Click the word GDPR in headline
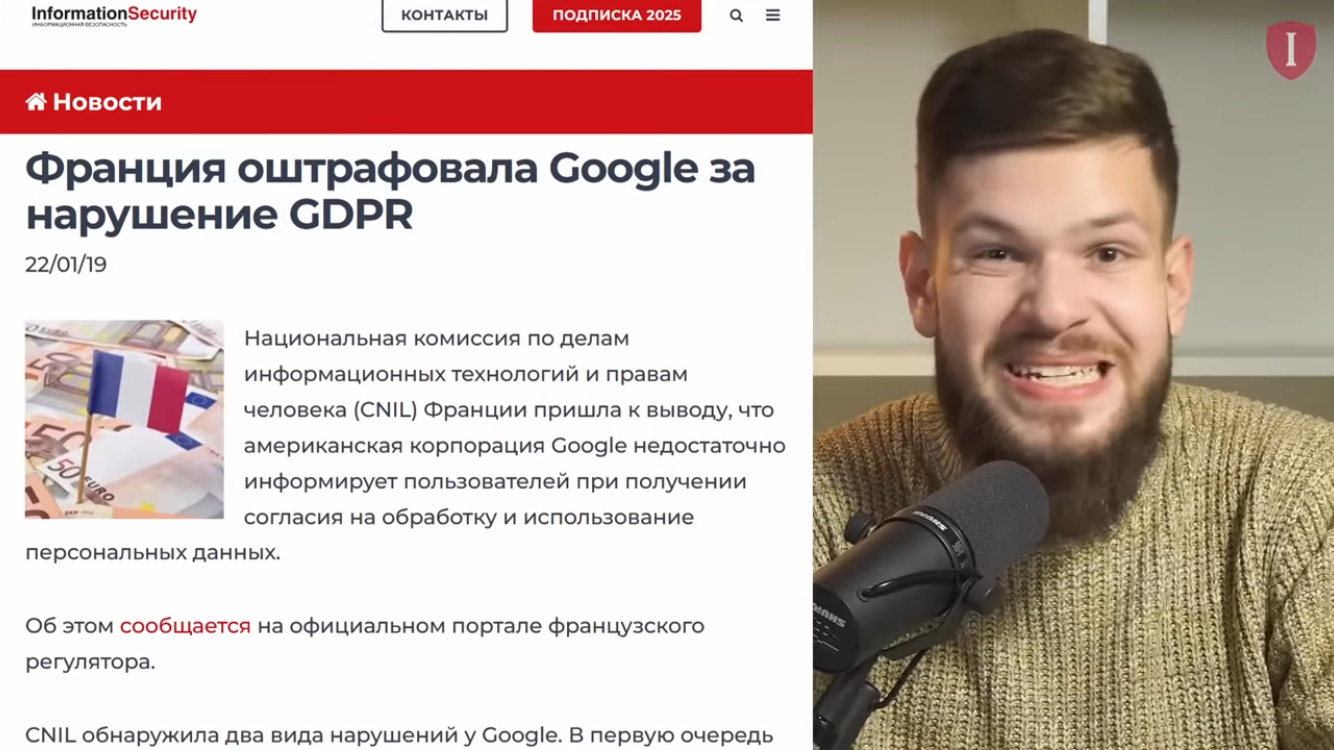 tap(351, 215)
